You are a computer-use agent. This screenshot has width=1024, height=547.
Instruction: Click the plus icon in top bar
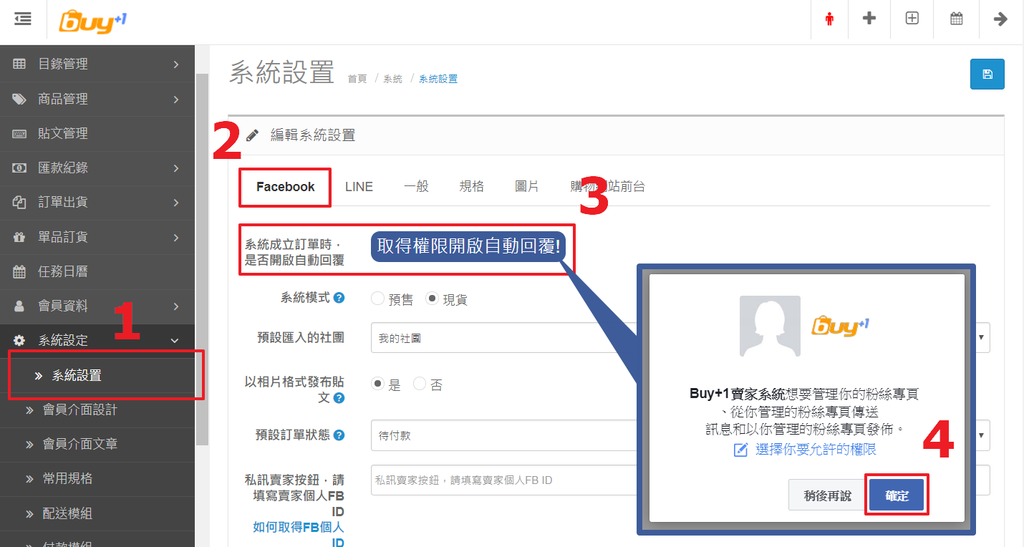(869, 18)
